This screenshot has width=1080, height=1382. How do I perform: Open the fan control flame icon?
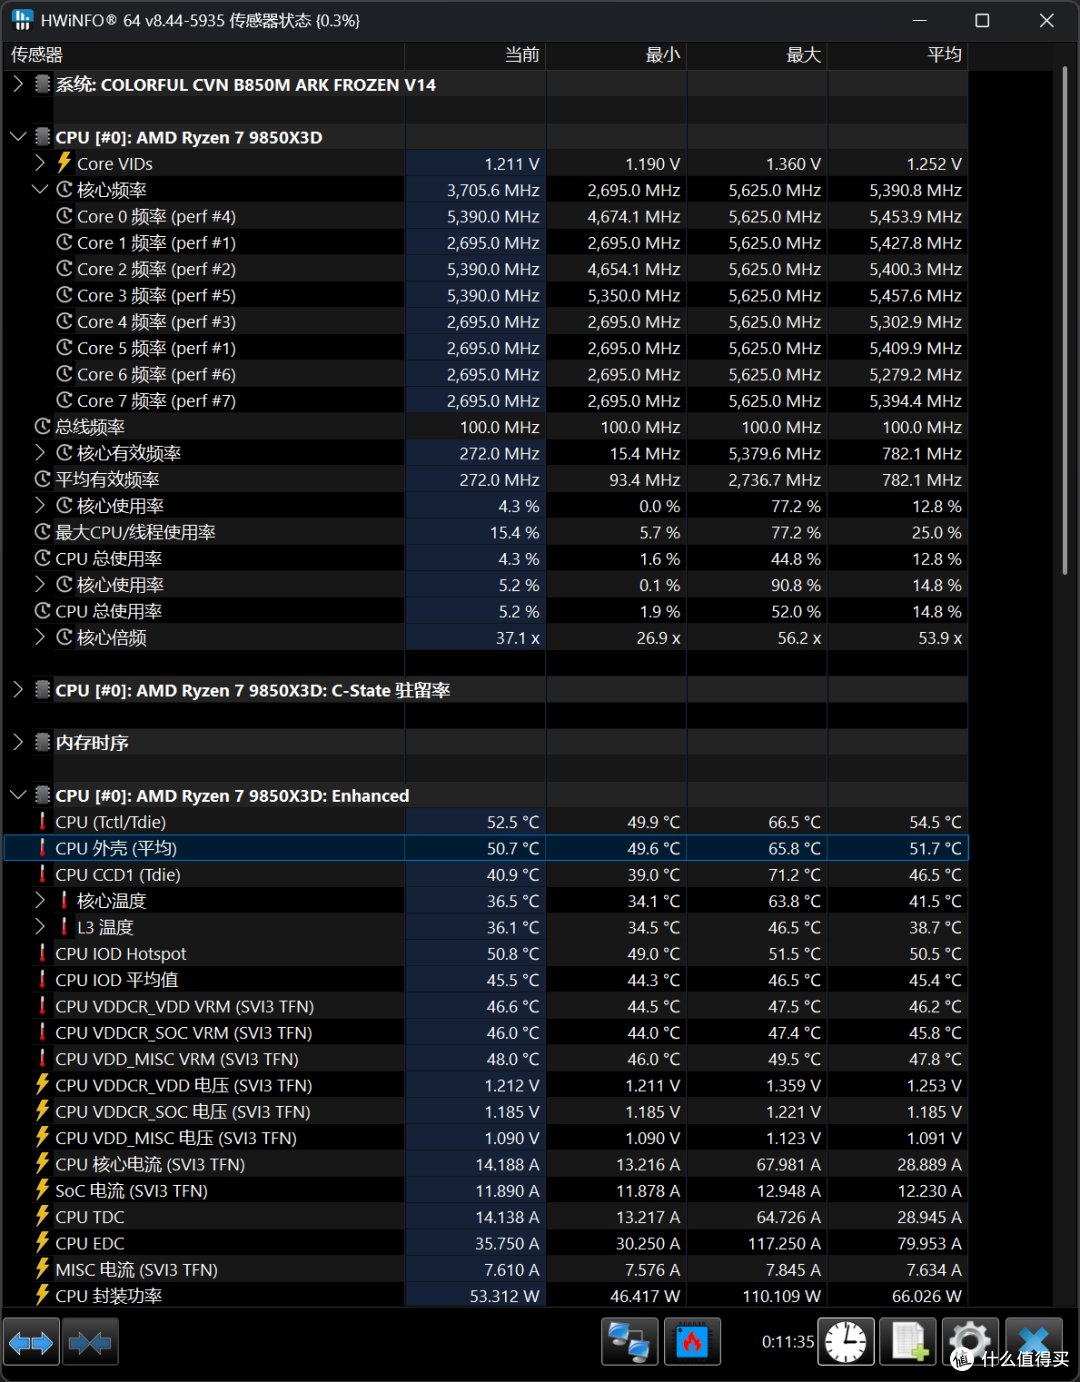click(692, 1342)
